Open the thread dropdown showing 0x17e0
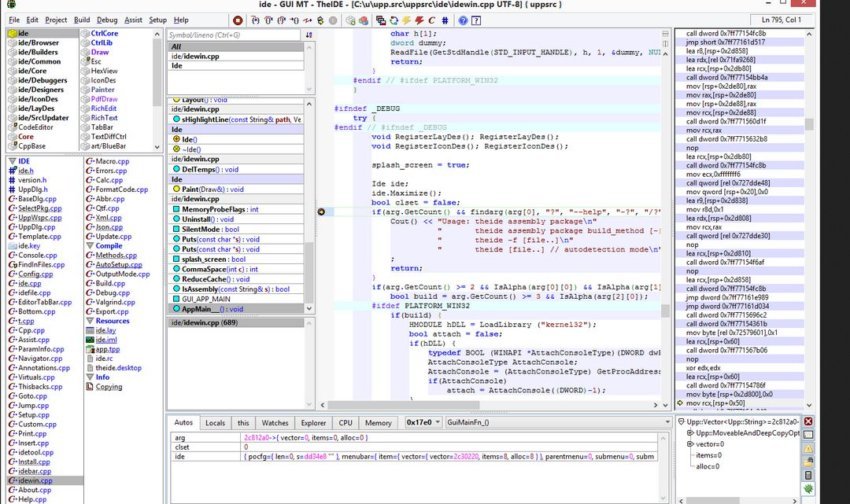 (x=422, y=423)
